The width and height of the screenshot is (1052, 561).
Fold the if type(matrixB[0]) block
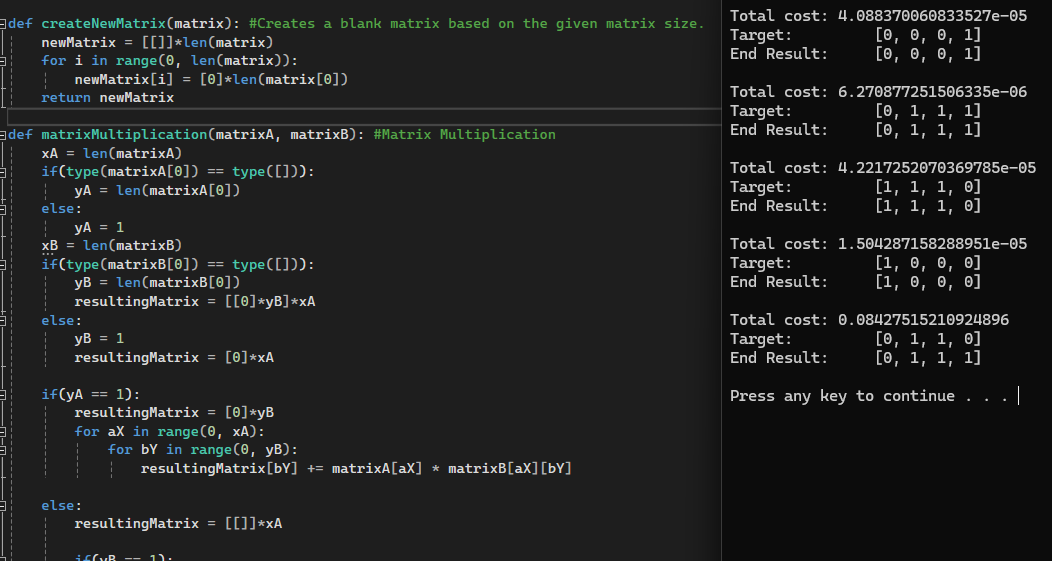click(4, 265)
